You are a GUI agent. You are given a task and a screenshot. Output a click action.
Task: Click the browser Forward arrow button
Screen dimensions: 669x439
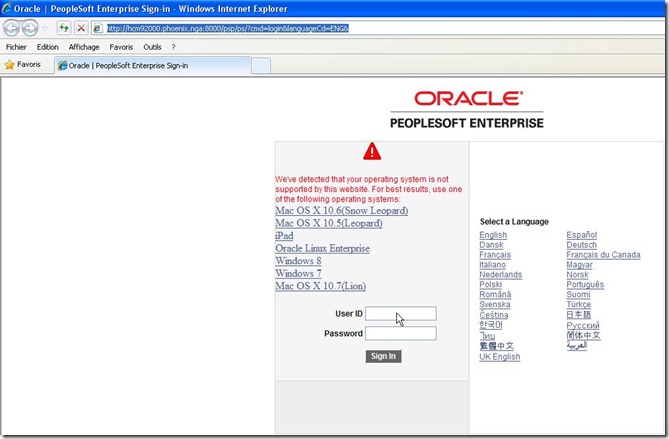[30, 28]
